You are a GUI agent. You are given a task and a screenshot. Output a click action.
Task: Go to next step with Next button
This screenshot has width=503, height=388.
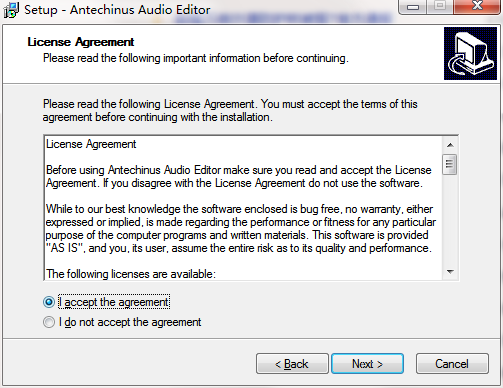pyautogui.click(x=367, y=364)
